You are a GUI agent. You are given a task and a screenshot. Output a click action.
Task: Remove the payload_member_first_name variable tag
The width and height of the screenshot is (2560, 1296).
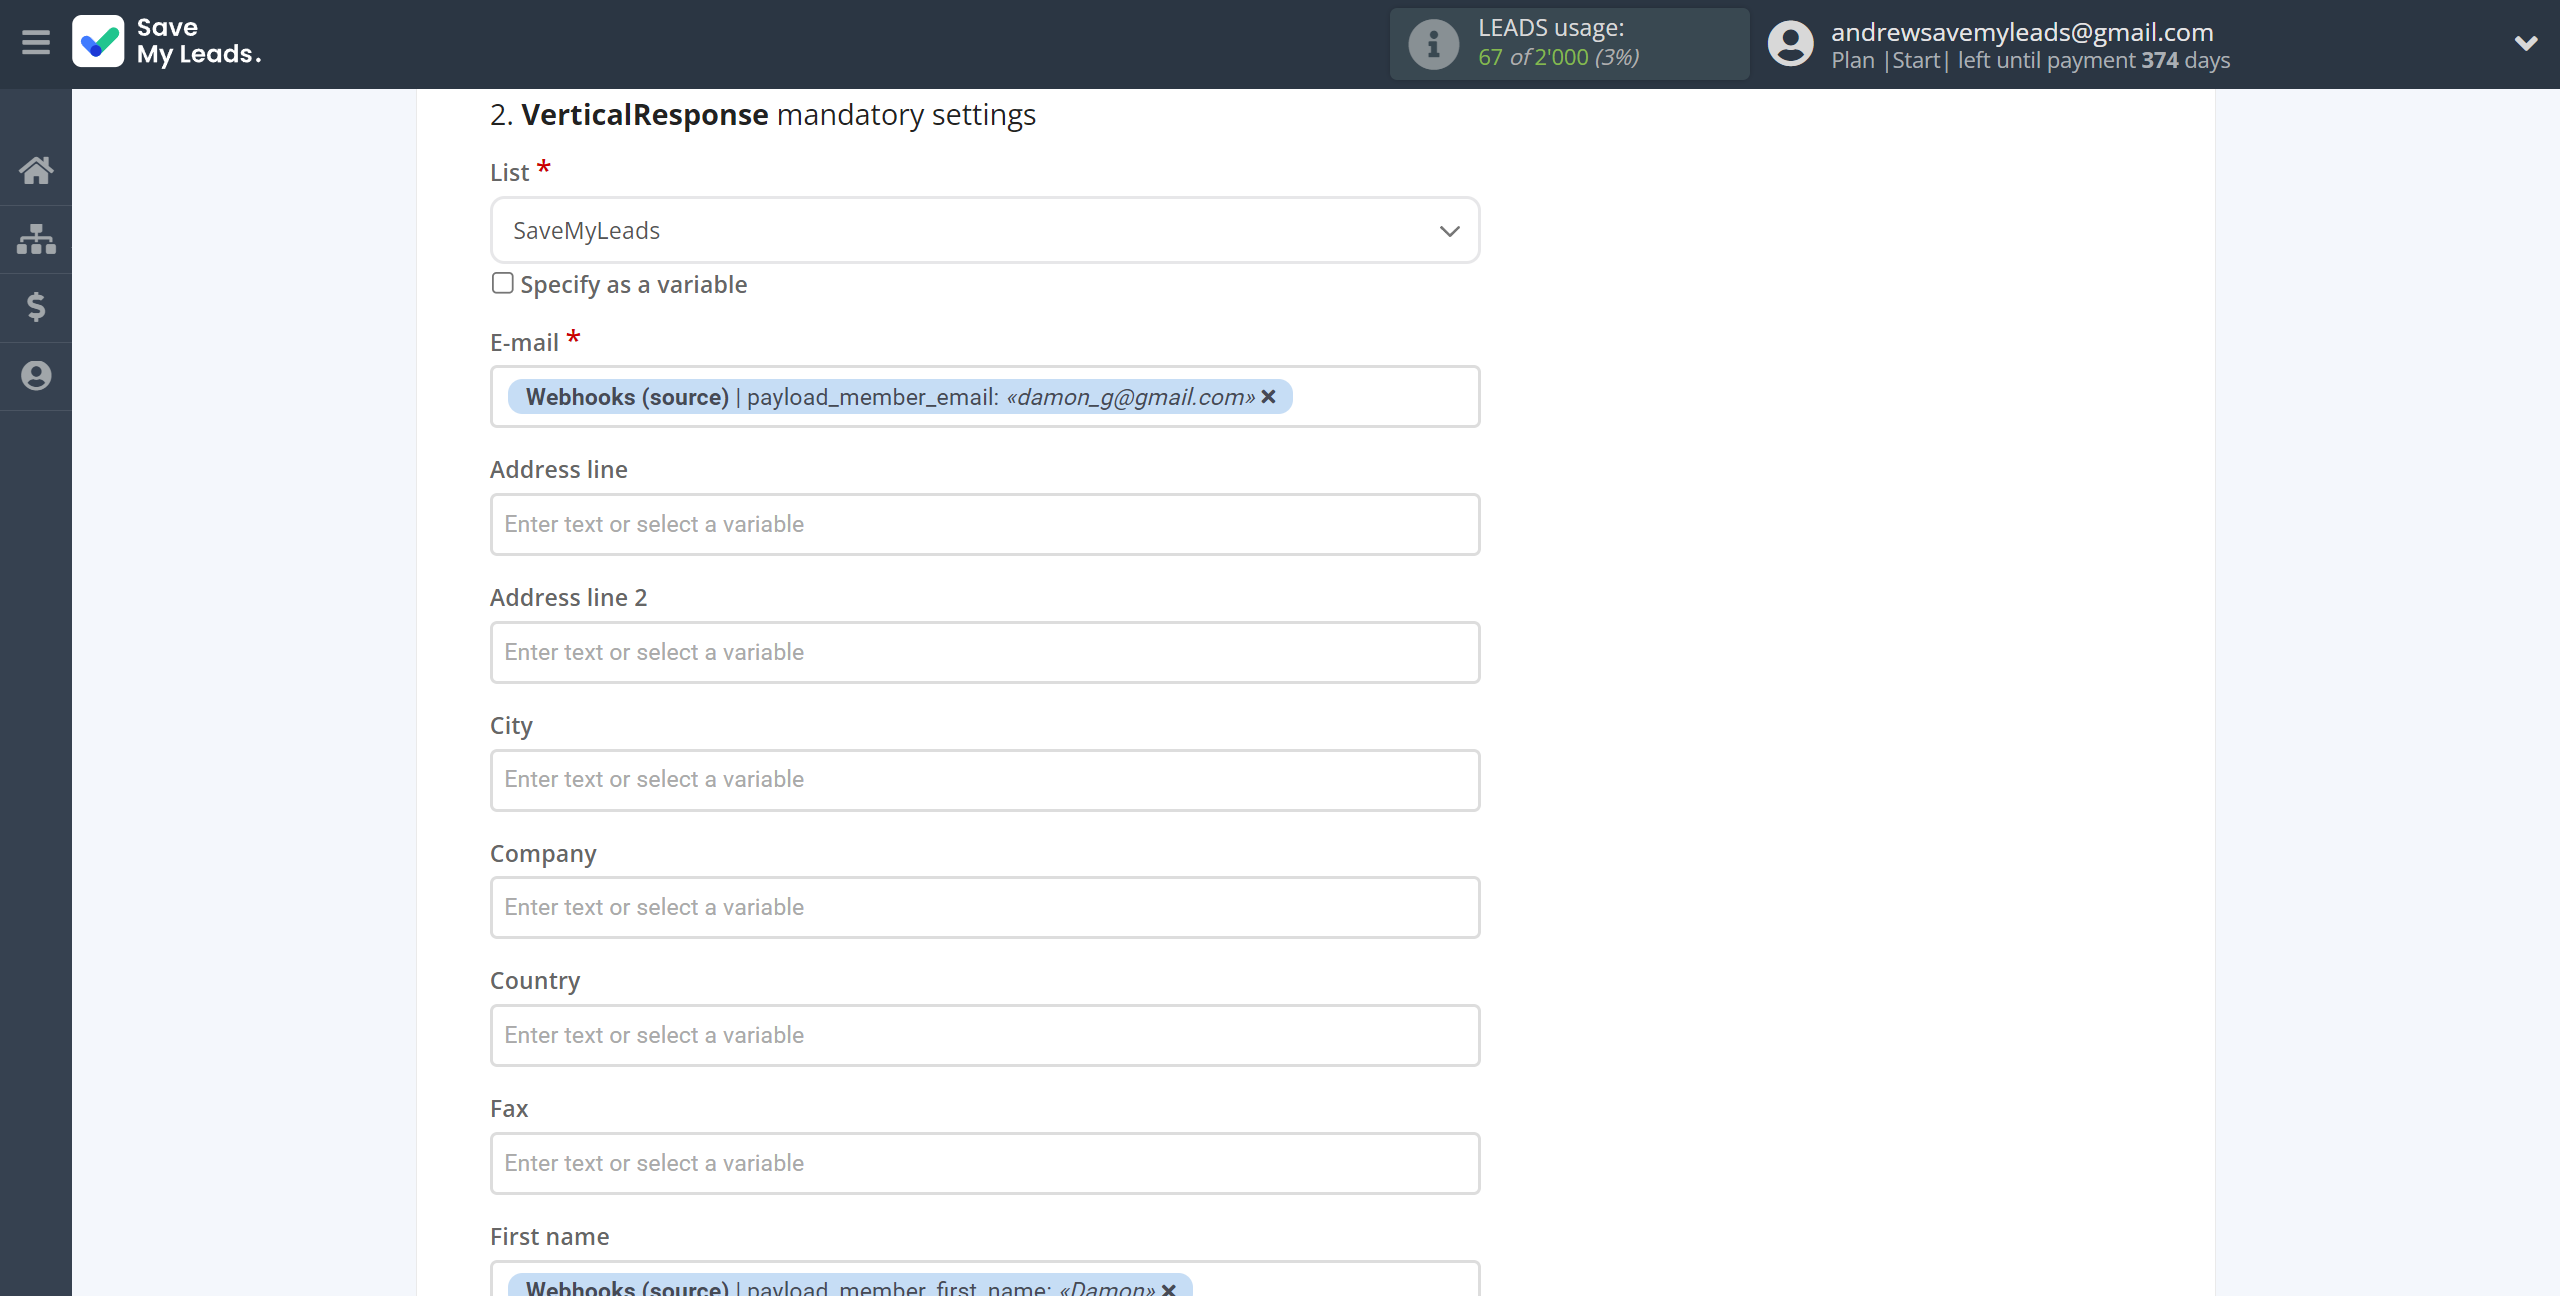pyautogui.click(x=1168, y=1289)
